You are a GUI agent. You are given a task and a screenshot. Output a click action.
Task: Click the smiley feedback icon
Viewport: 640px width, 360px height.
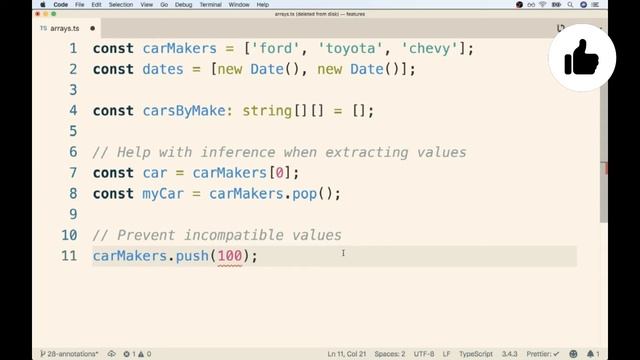click(x=573, y=354)
